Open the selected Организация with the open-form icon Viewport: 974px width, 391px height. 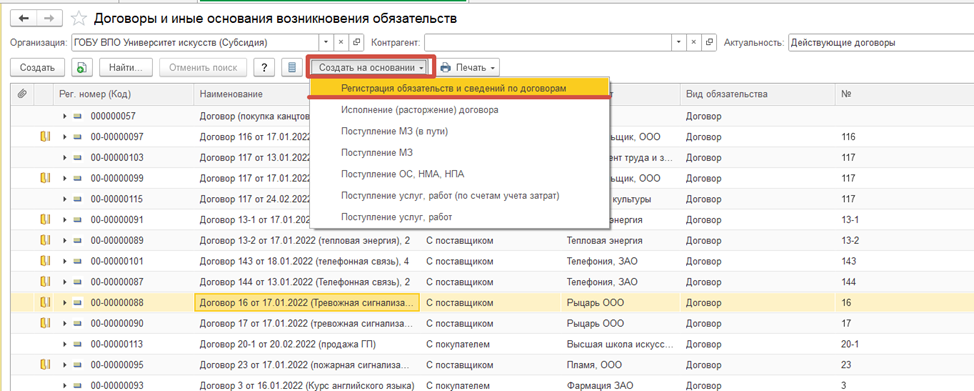[356, 42]
